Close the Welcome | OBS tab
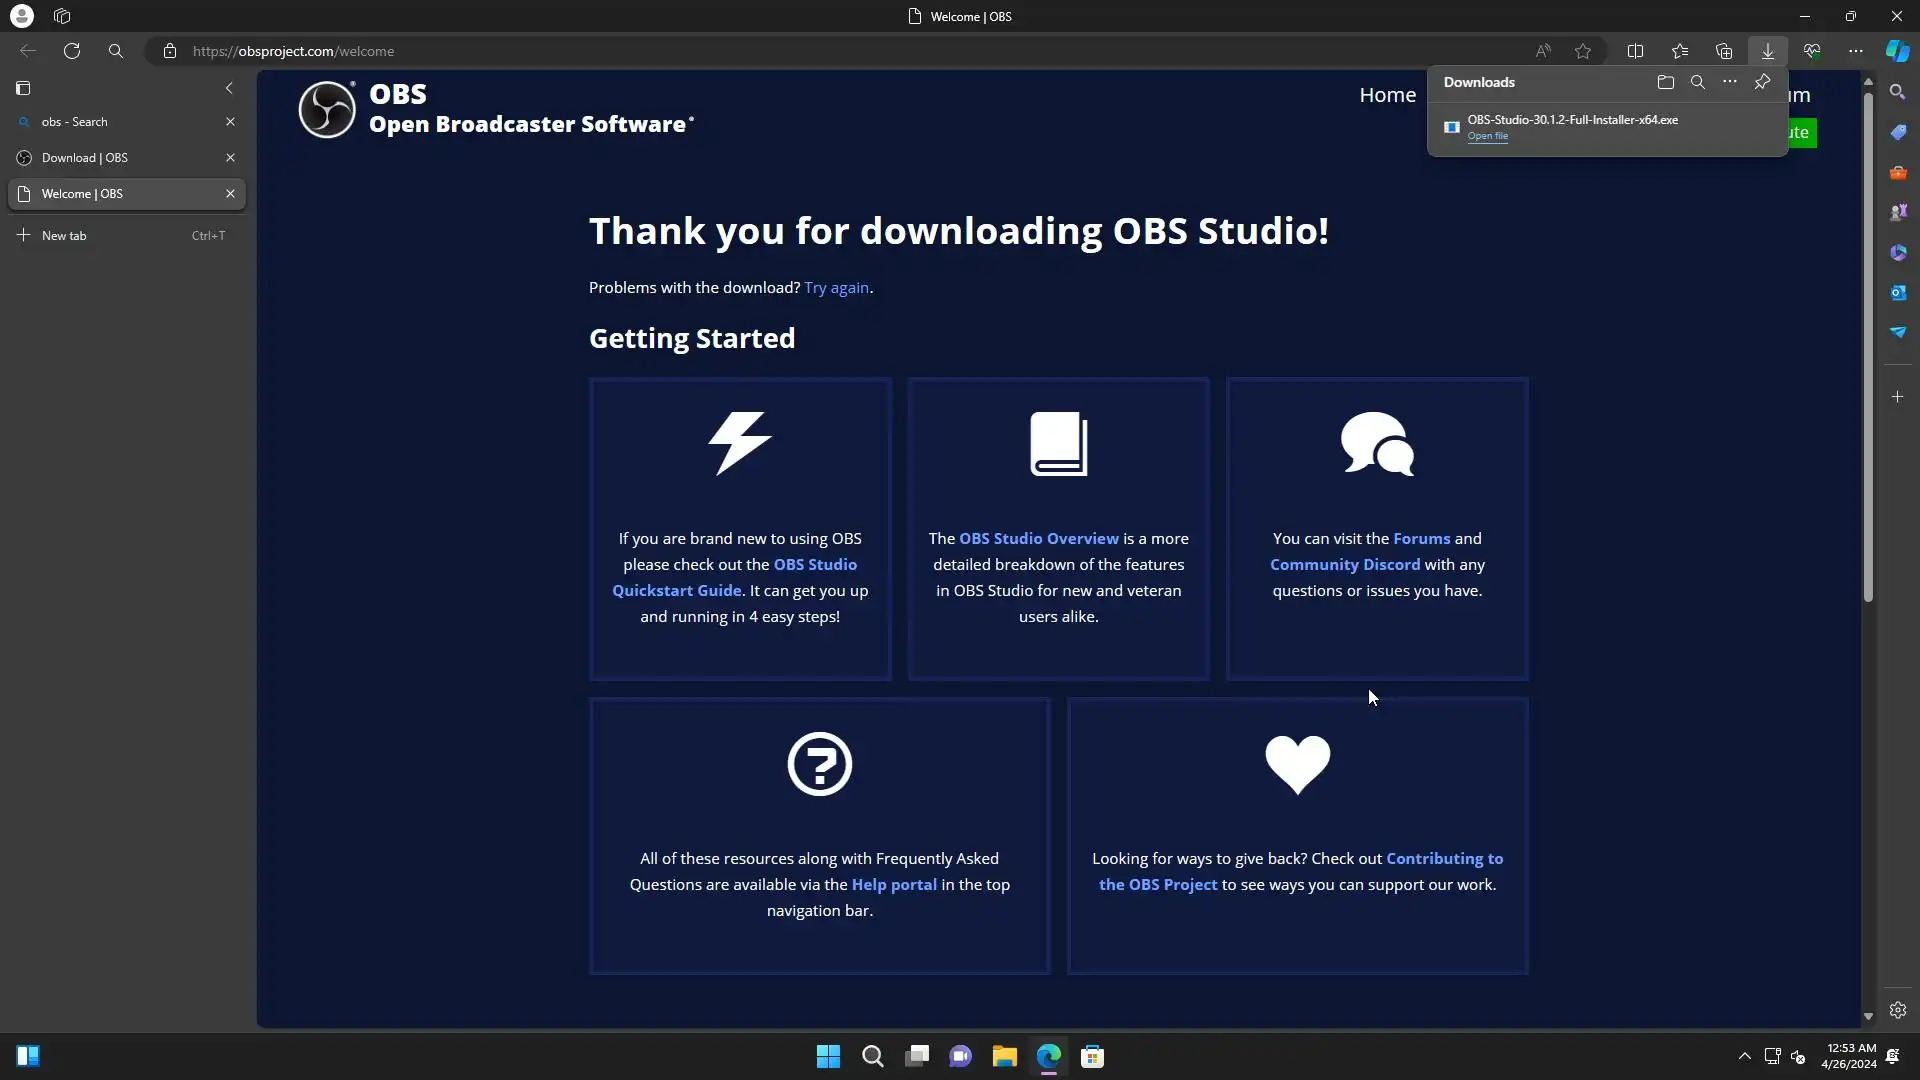This screenshot has height=1080, width=1920. [230, 194]
